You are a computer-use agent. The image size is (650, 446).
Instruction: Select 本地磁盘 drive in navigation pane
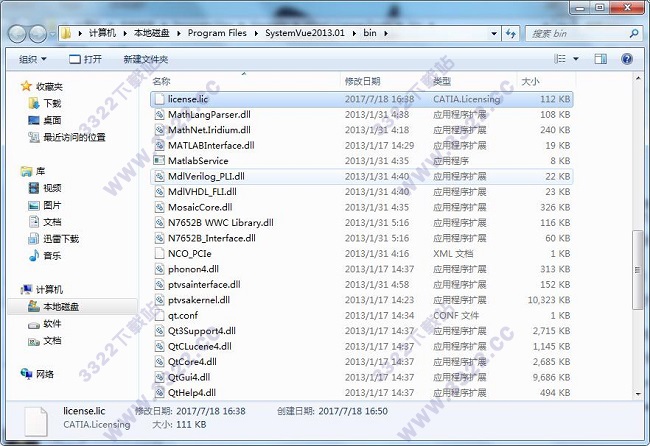pyautogui.click(x=61, y=307)
